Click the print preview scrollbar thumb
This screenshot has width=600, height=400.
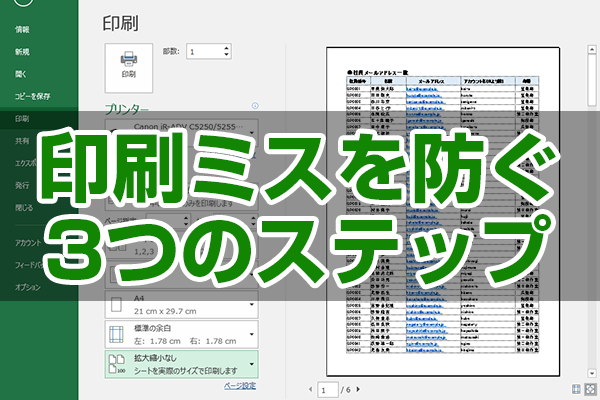[592, 80]
